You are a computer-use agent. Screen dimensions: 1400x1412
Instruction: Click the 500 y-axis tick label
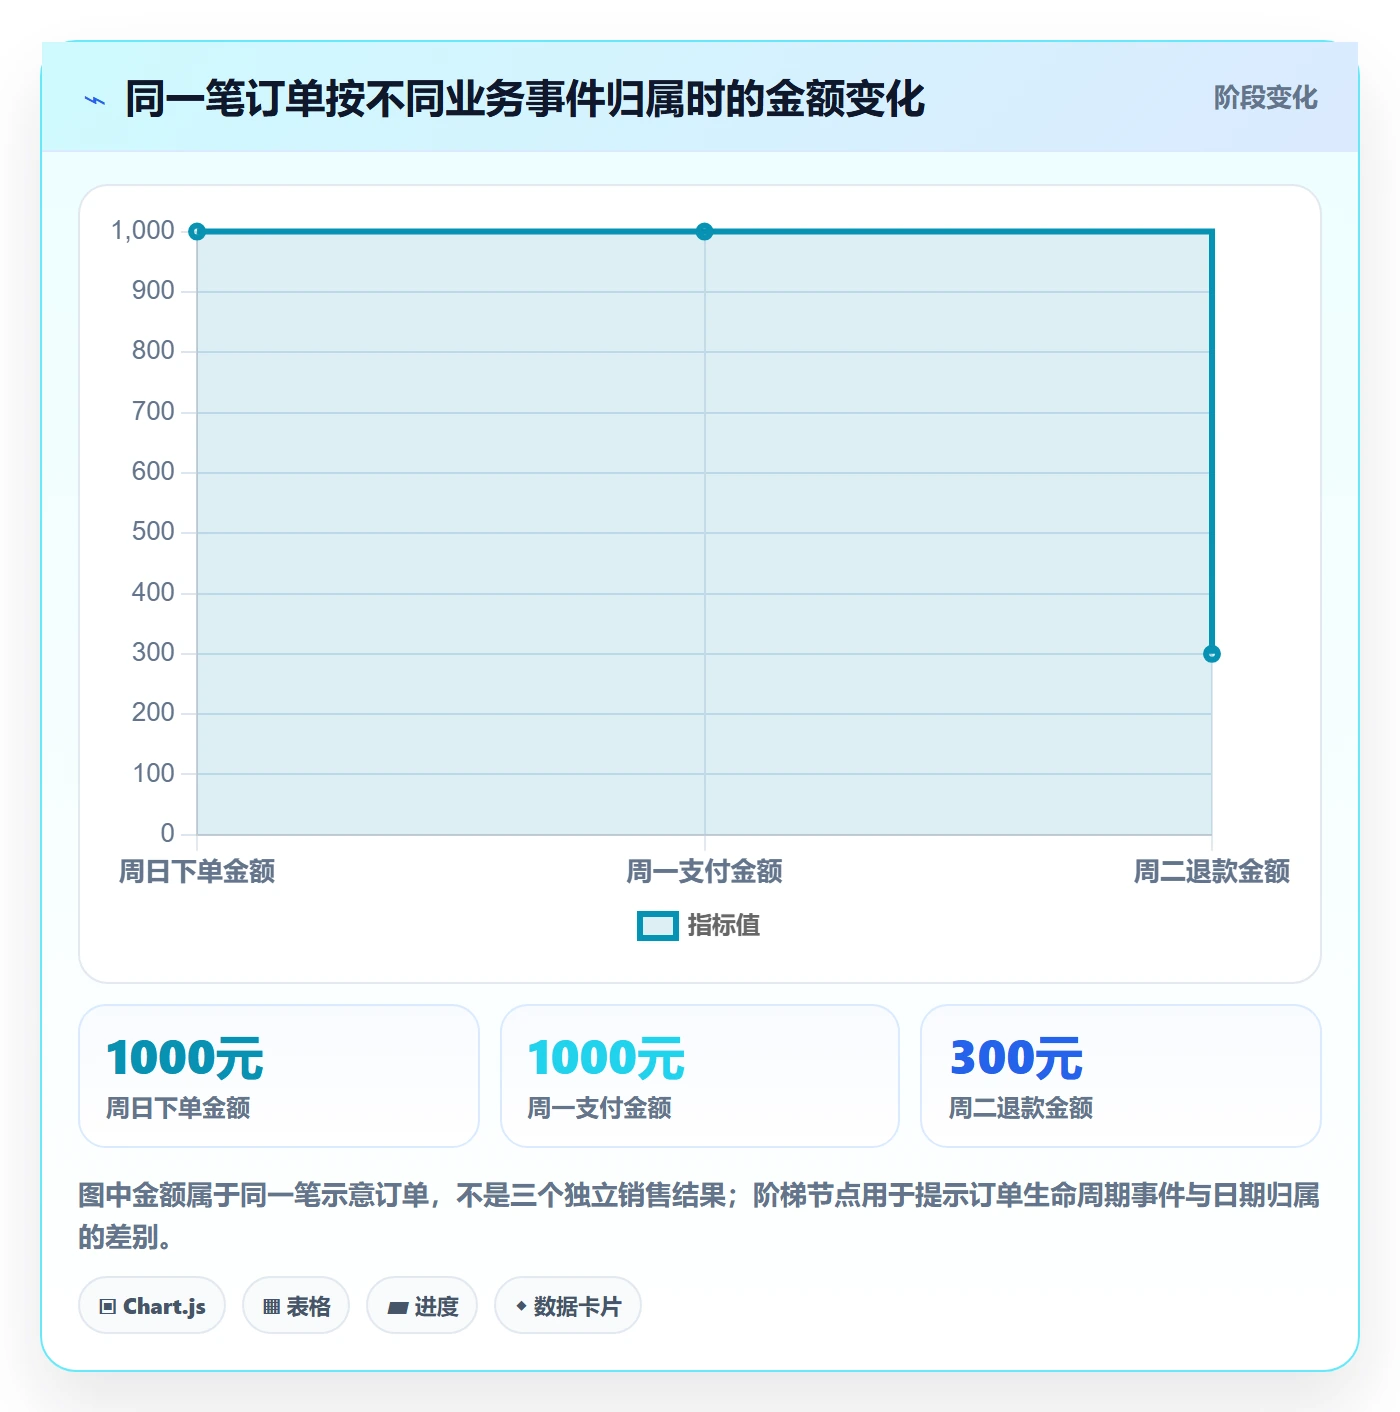tap(153, 532)
